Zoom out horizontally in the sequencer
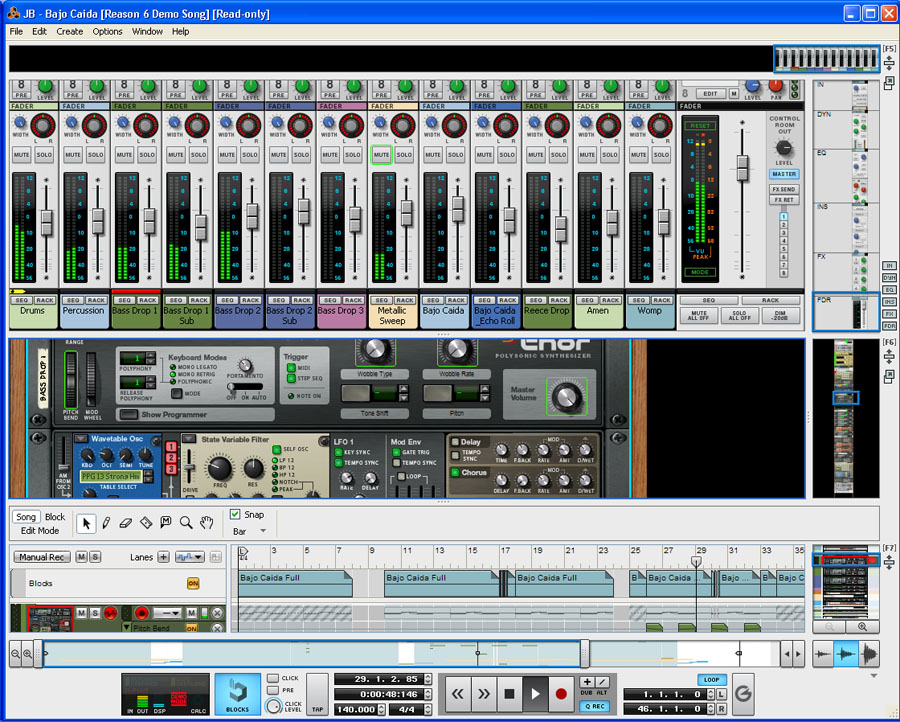Viewport: 900px width, 722px height. click(15, 654)
